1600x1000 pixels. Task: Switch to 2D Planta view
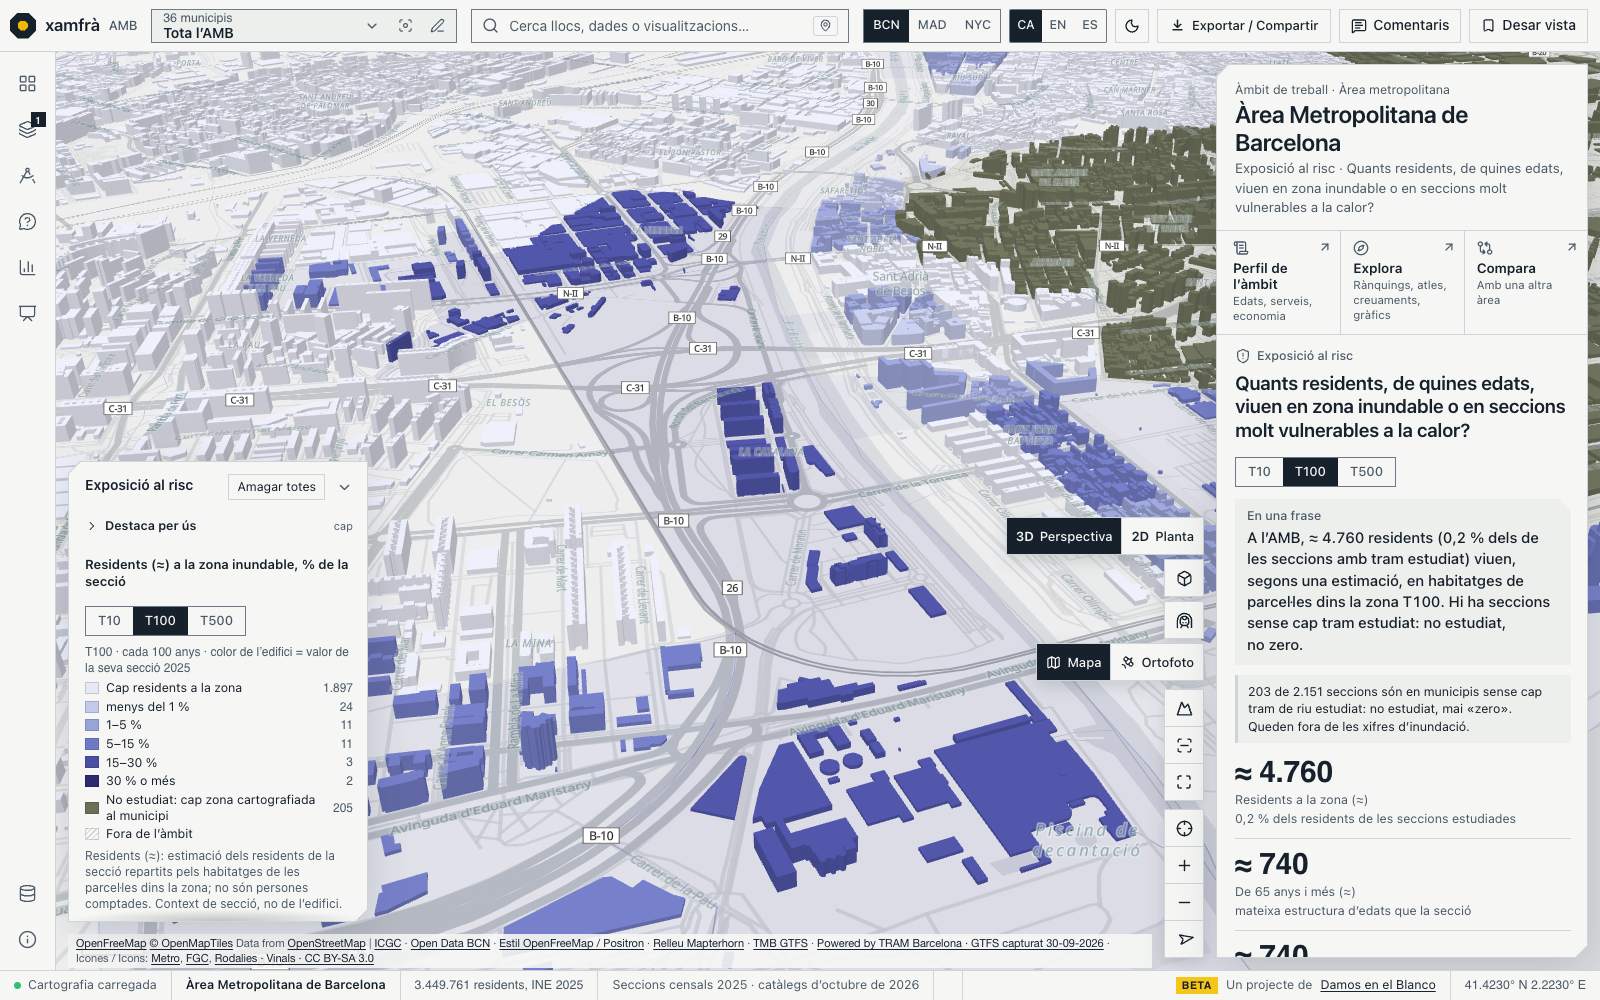[x=1162, y=536]
